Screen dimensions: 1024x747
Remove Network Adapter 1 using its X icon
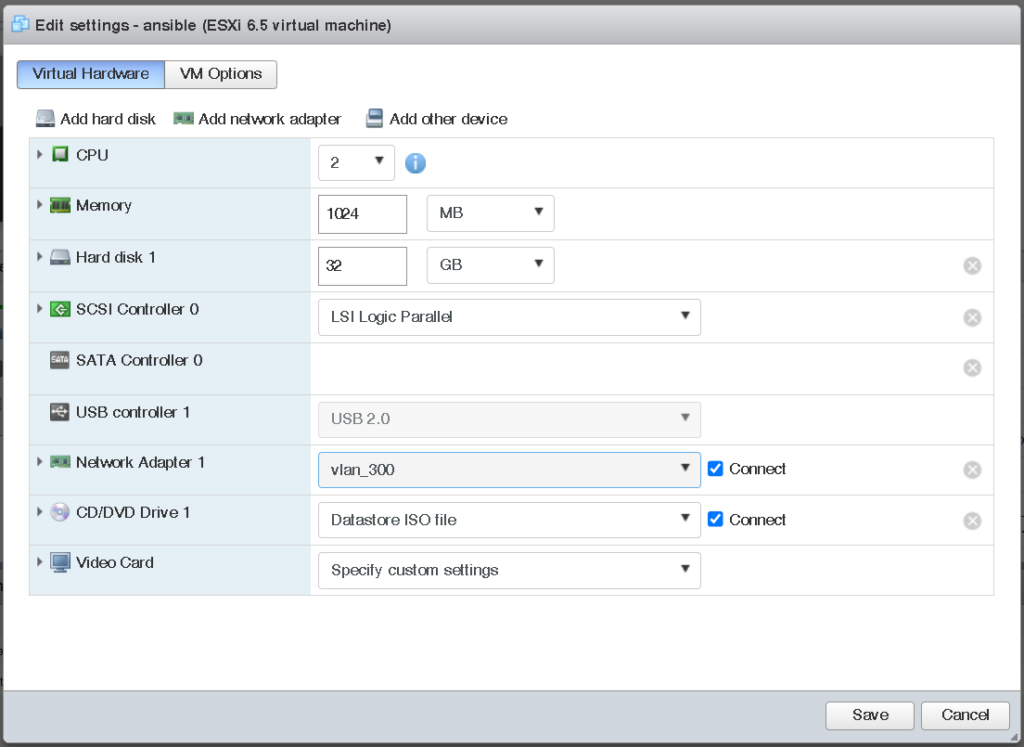(972, 469)
